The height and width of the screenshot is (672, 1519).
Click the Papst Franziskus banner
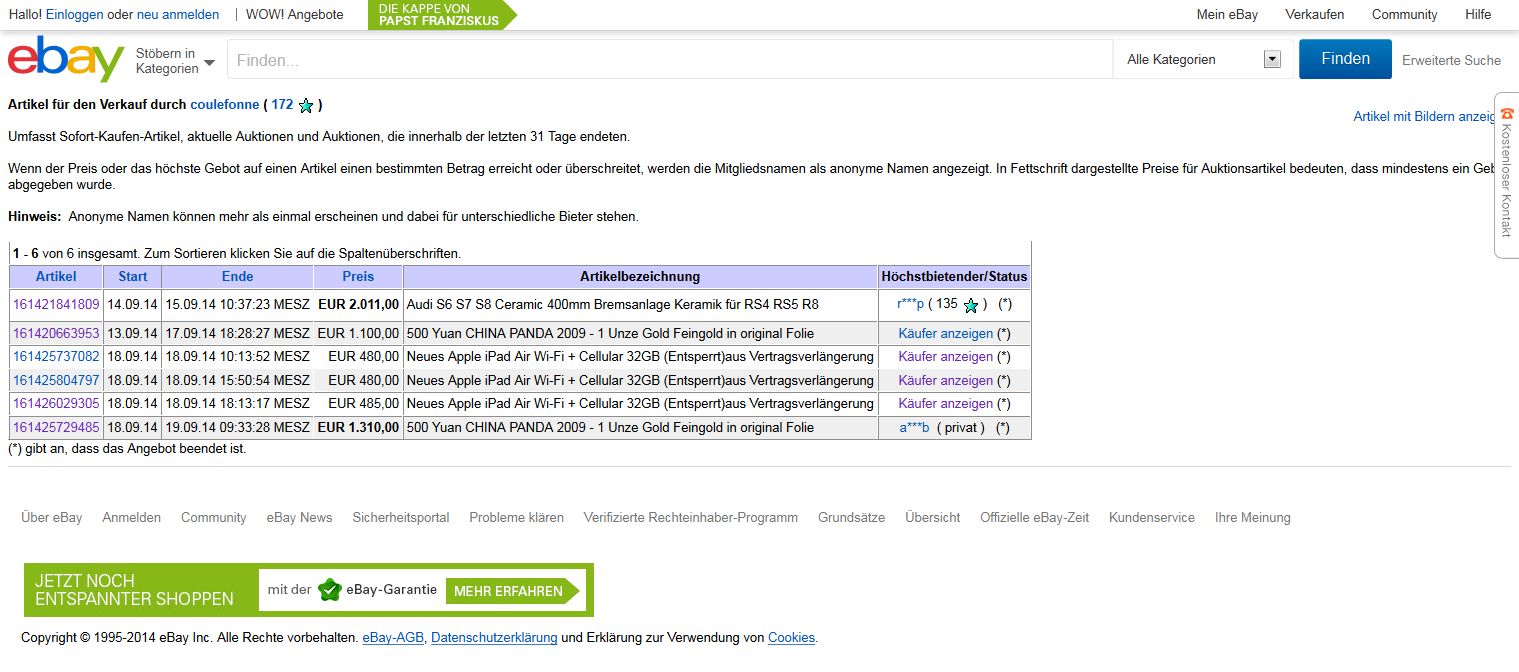[442, 14]
